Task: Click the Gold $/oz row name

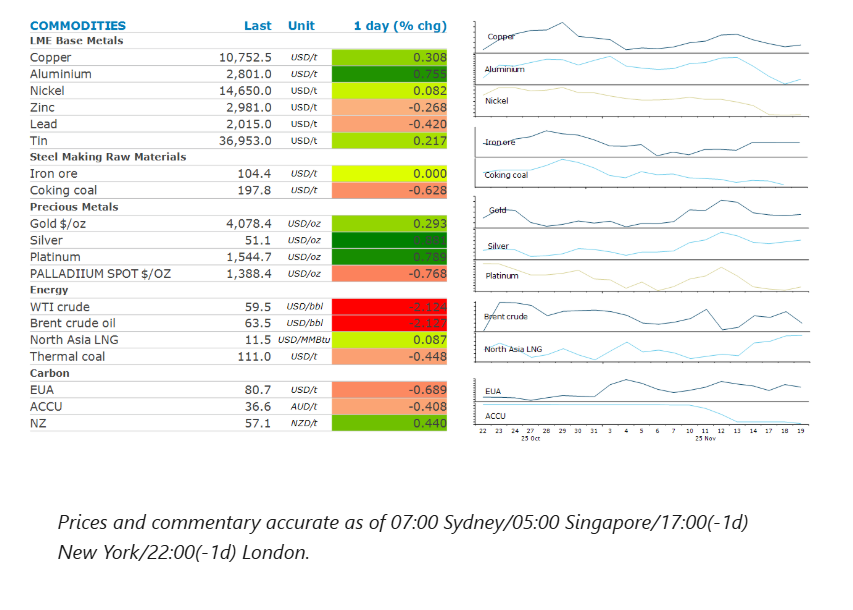Action: coord(58,224)
